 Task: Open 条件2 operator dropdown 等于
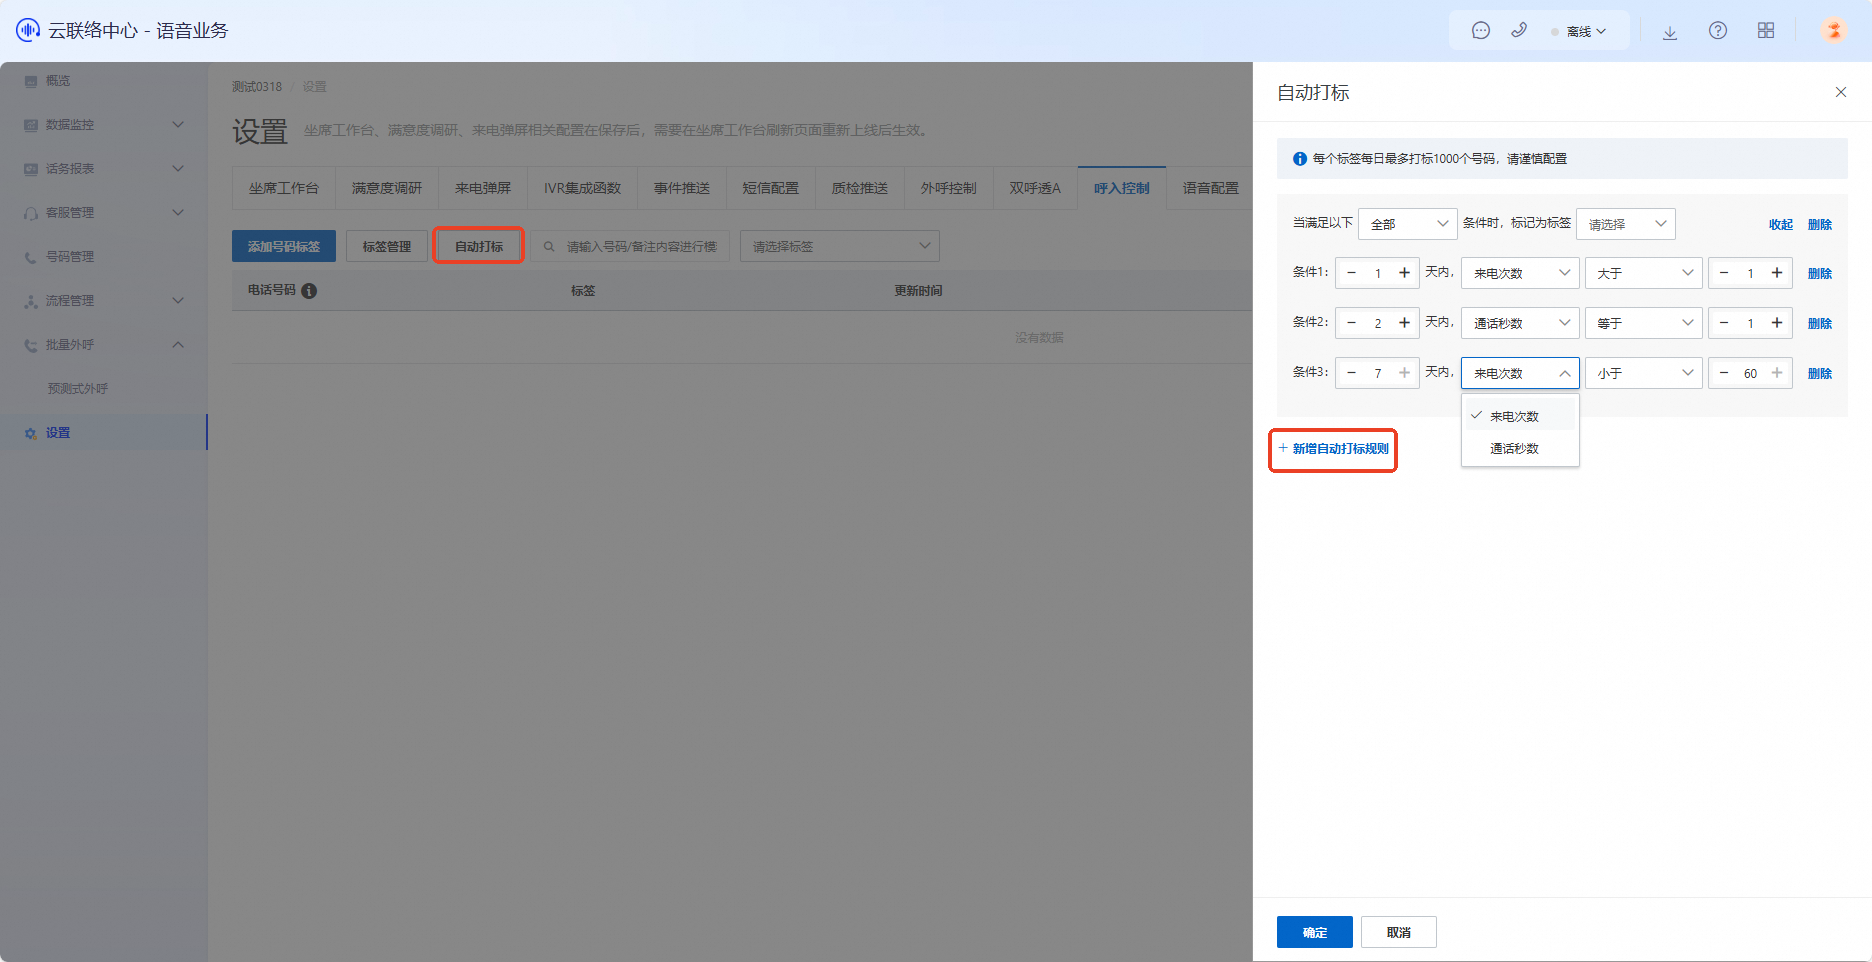1644,323
